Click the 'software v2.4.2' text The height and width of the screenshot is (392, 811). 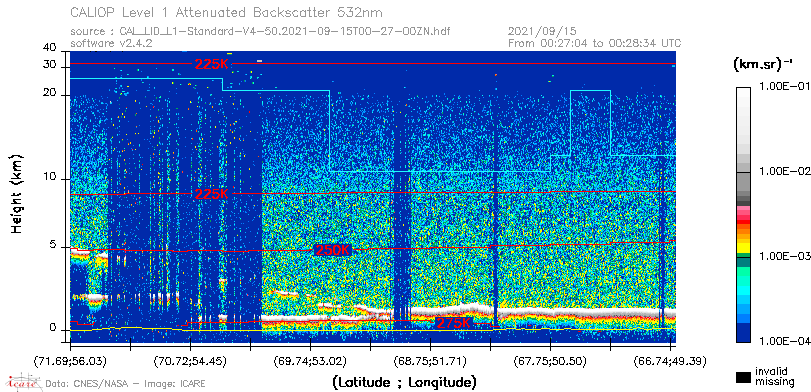tap(111, 43)
